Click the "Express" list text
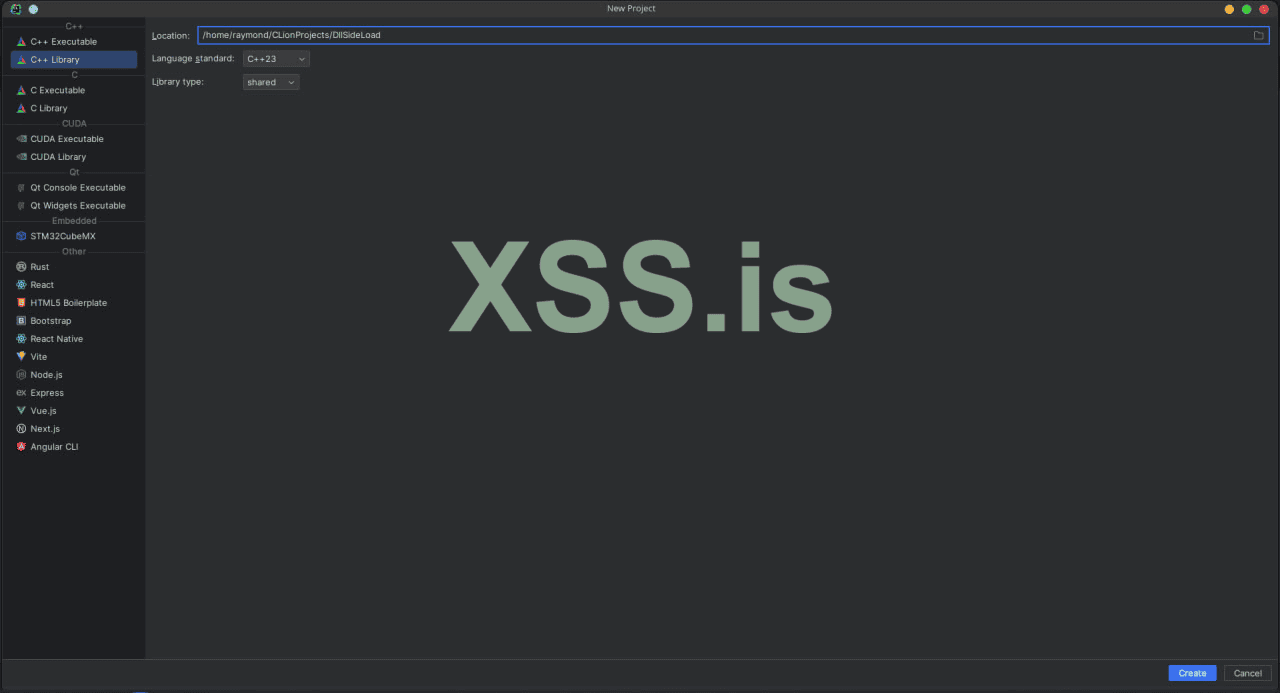 pyautogui.click(x=47, y=393)
